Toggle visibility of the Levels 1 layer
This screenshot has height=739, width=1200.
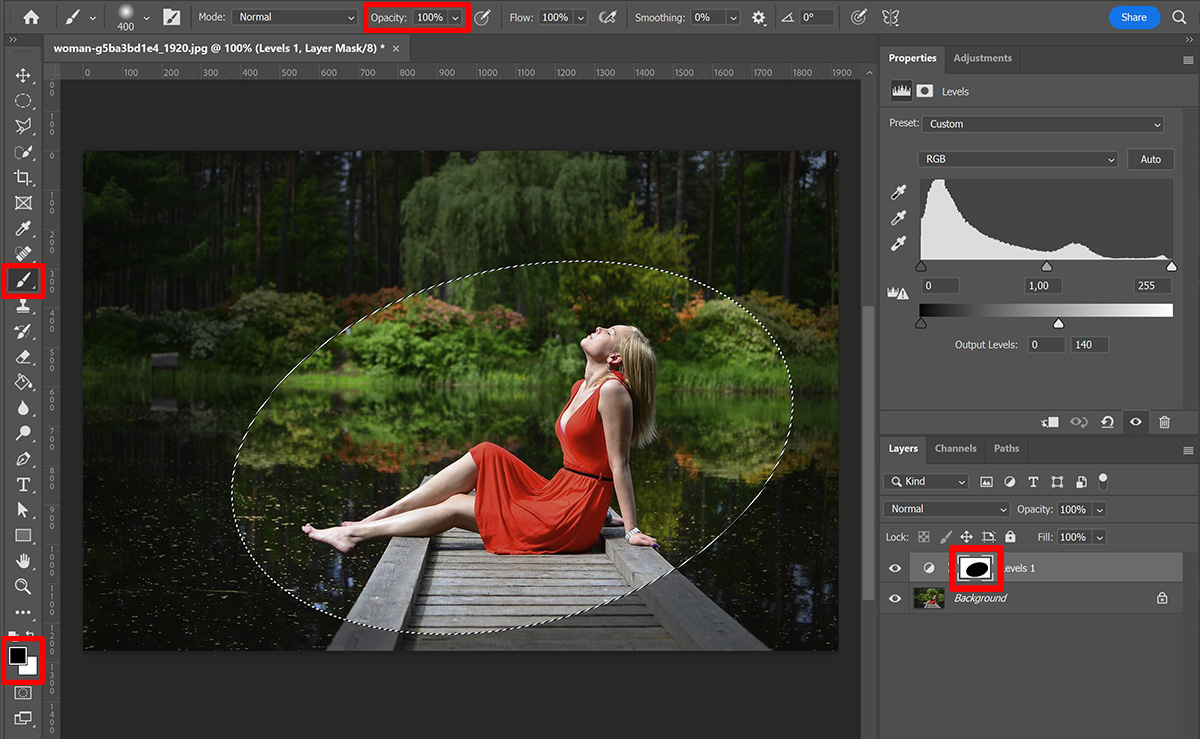[895, 567]
